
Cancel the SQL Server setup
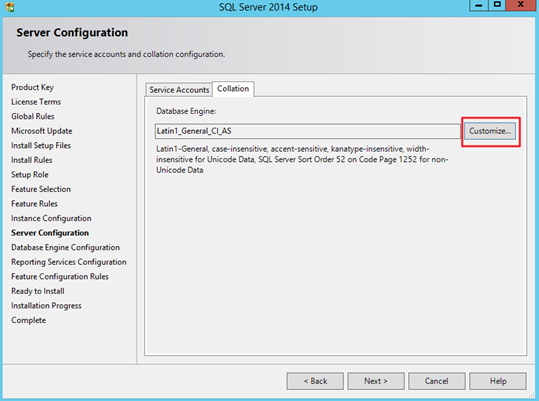[437, 381]
